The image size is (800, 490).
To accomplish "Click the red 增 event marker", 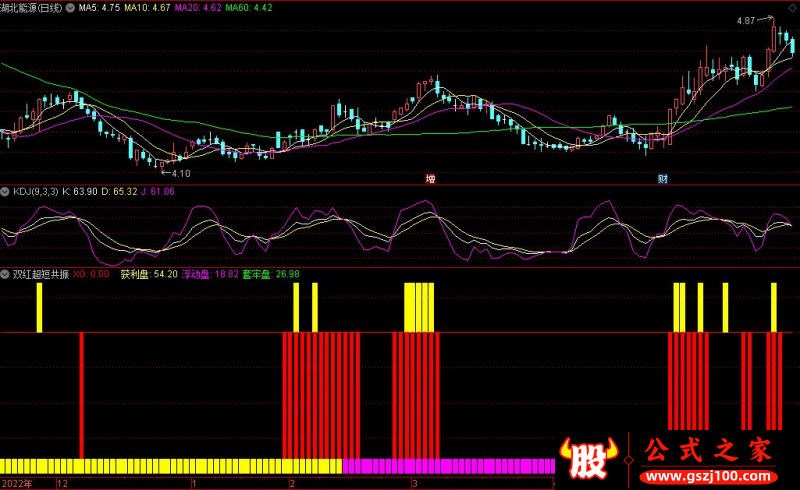I will pos(430,179).
